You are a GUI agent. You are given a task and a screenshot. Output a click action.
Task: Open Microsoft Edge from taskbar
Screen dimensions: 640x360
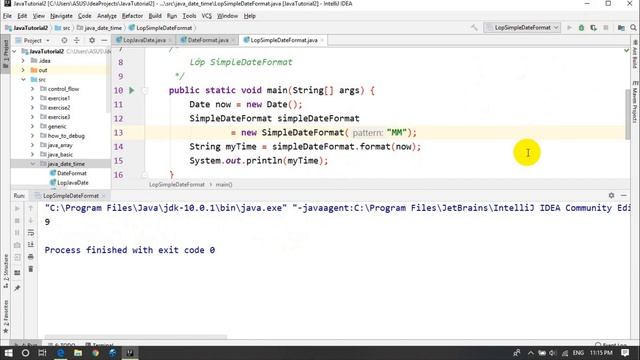coord(60,352)
